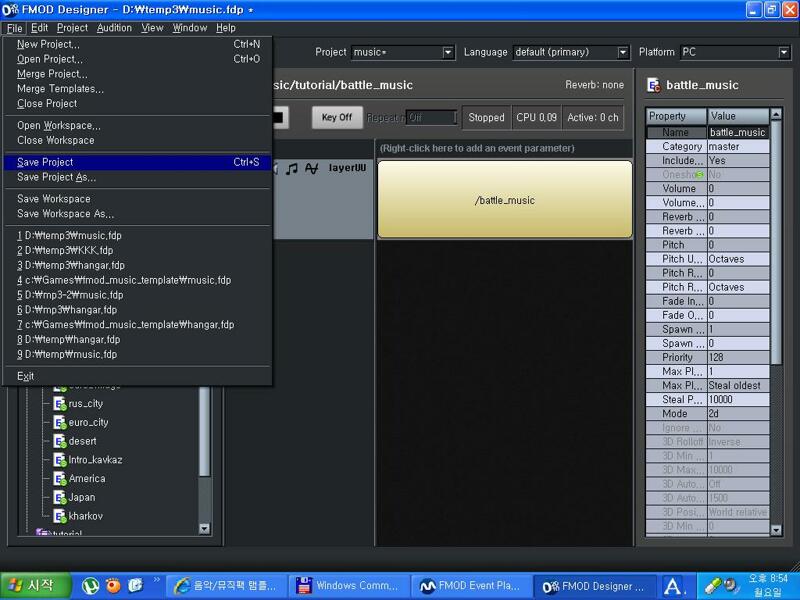Open recent file 2 D:\temp3\KKK.fdp

(137, 251)
